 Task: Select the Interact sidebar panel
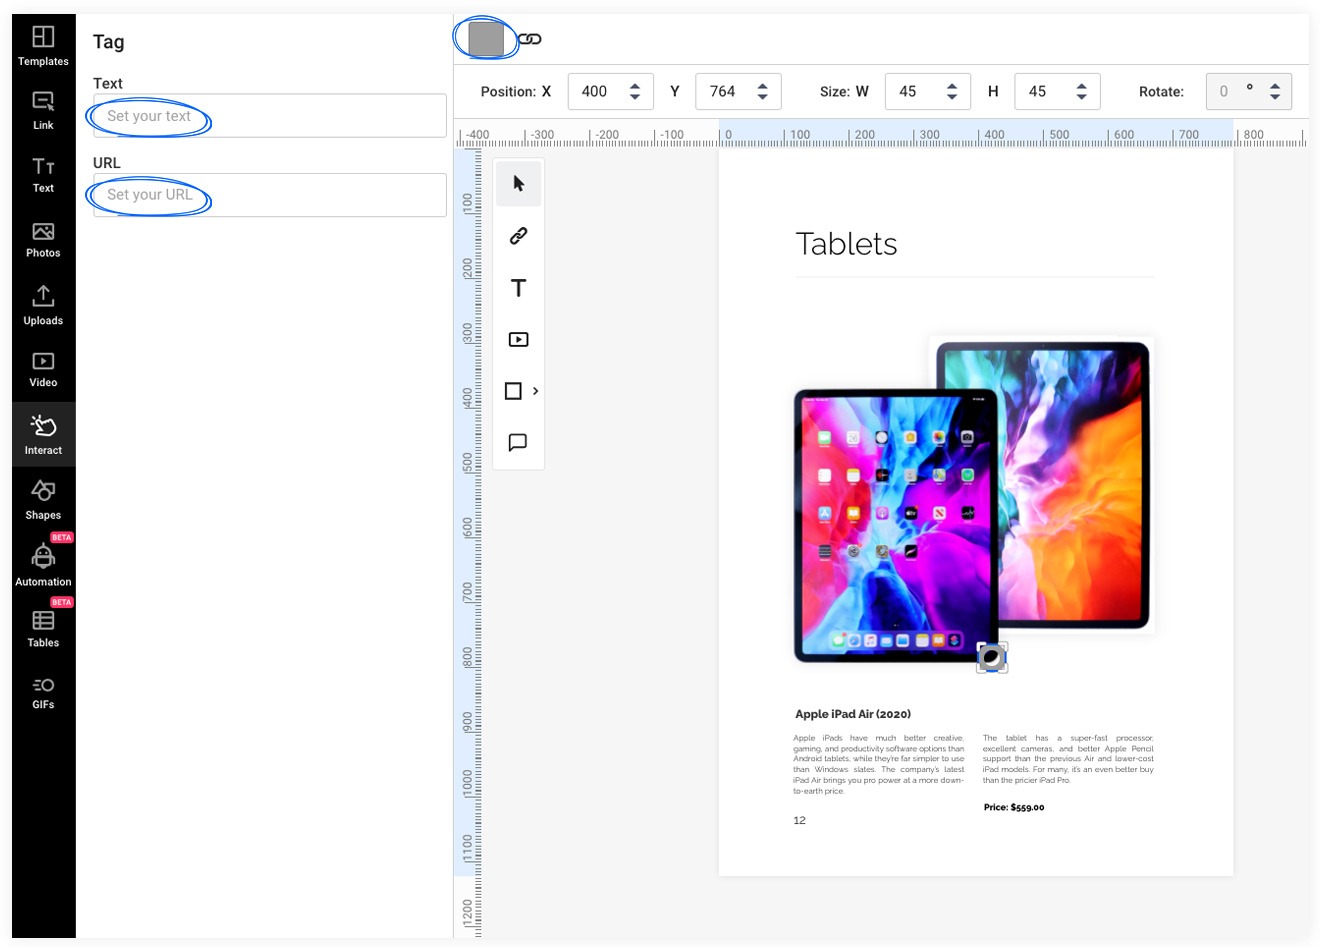pyautogui.click(x=43, y=434)
